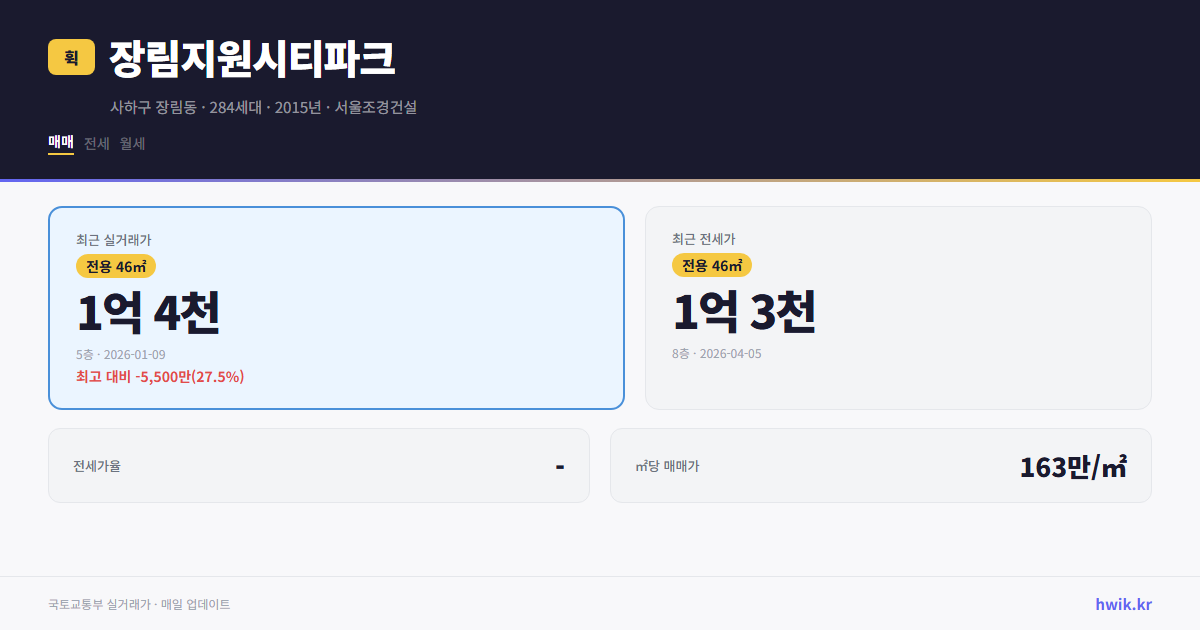Select the 전용 46㎡ badge on the jeonse card

[713, 265]
